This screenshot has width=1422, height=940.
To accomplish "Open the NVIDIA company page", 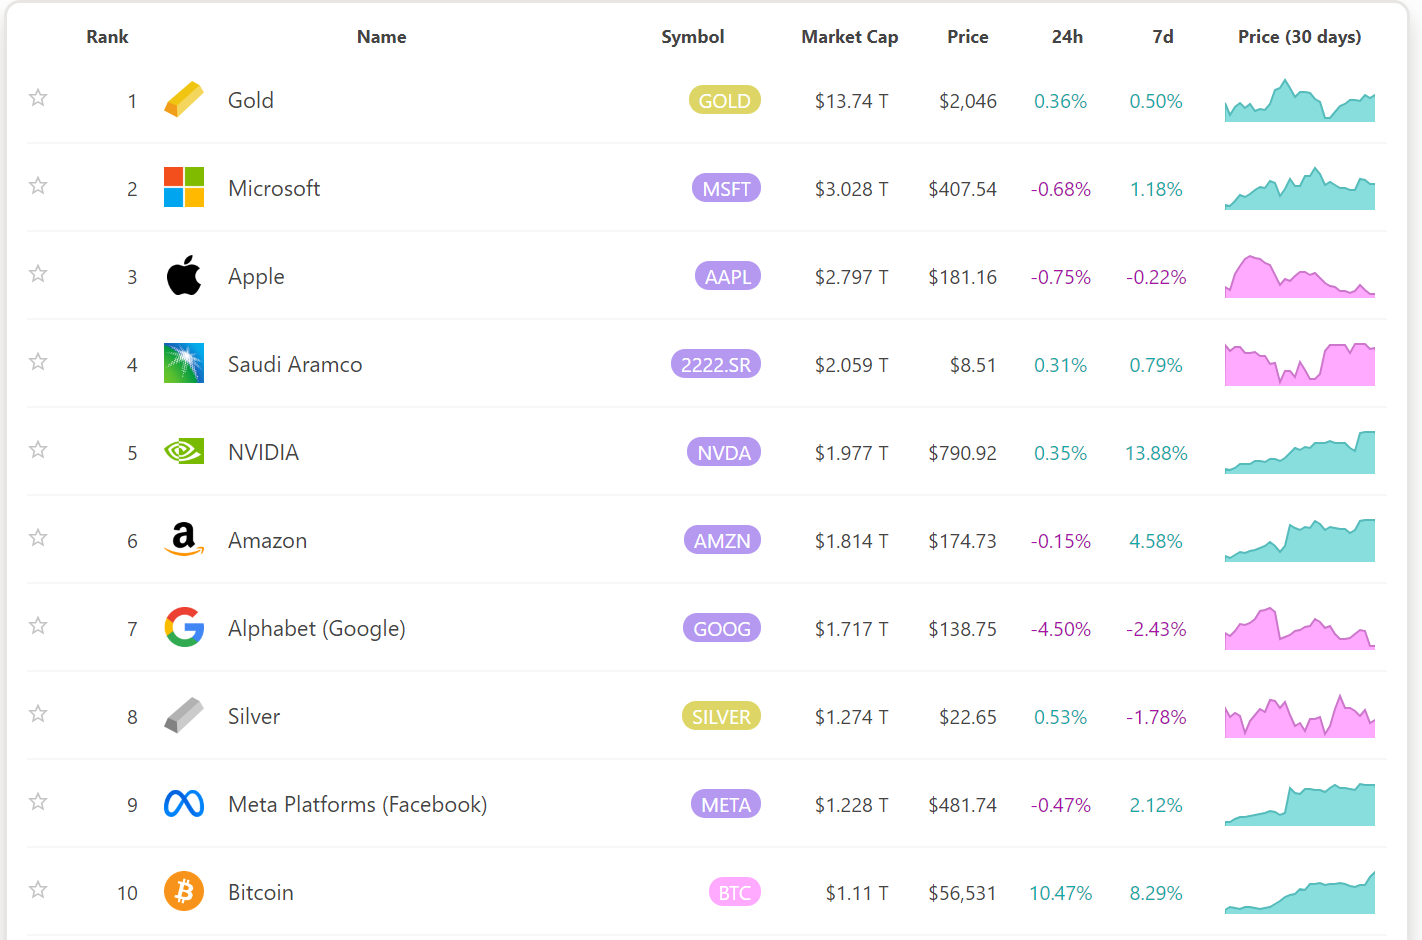I will 264,452.
